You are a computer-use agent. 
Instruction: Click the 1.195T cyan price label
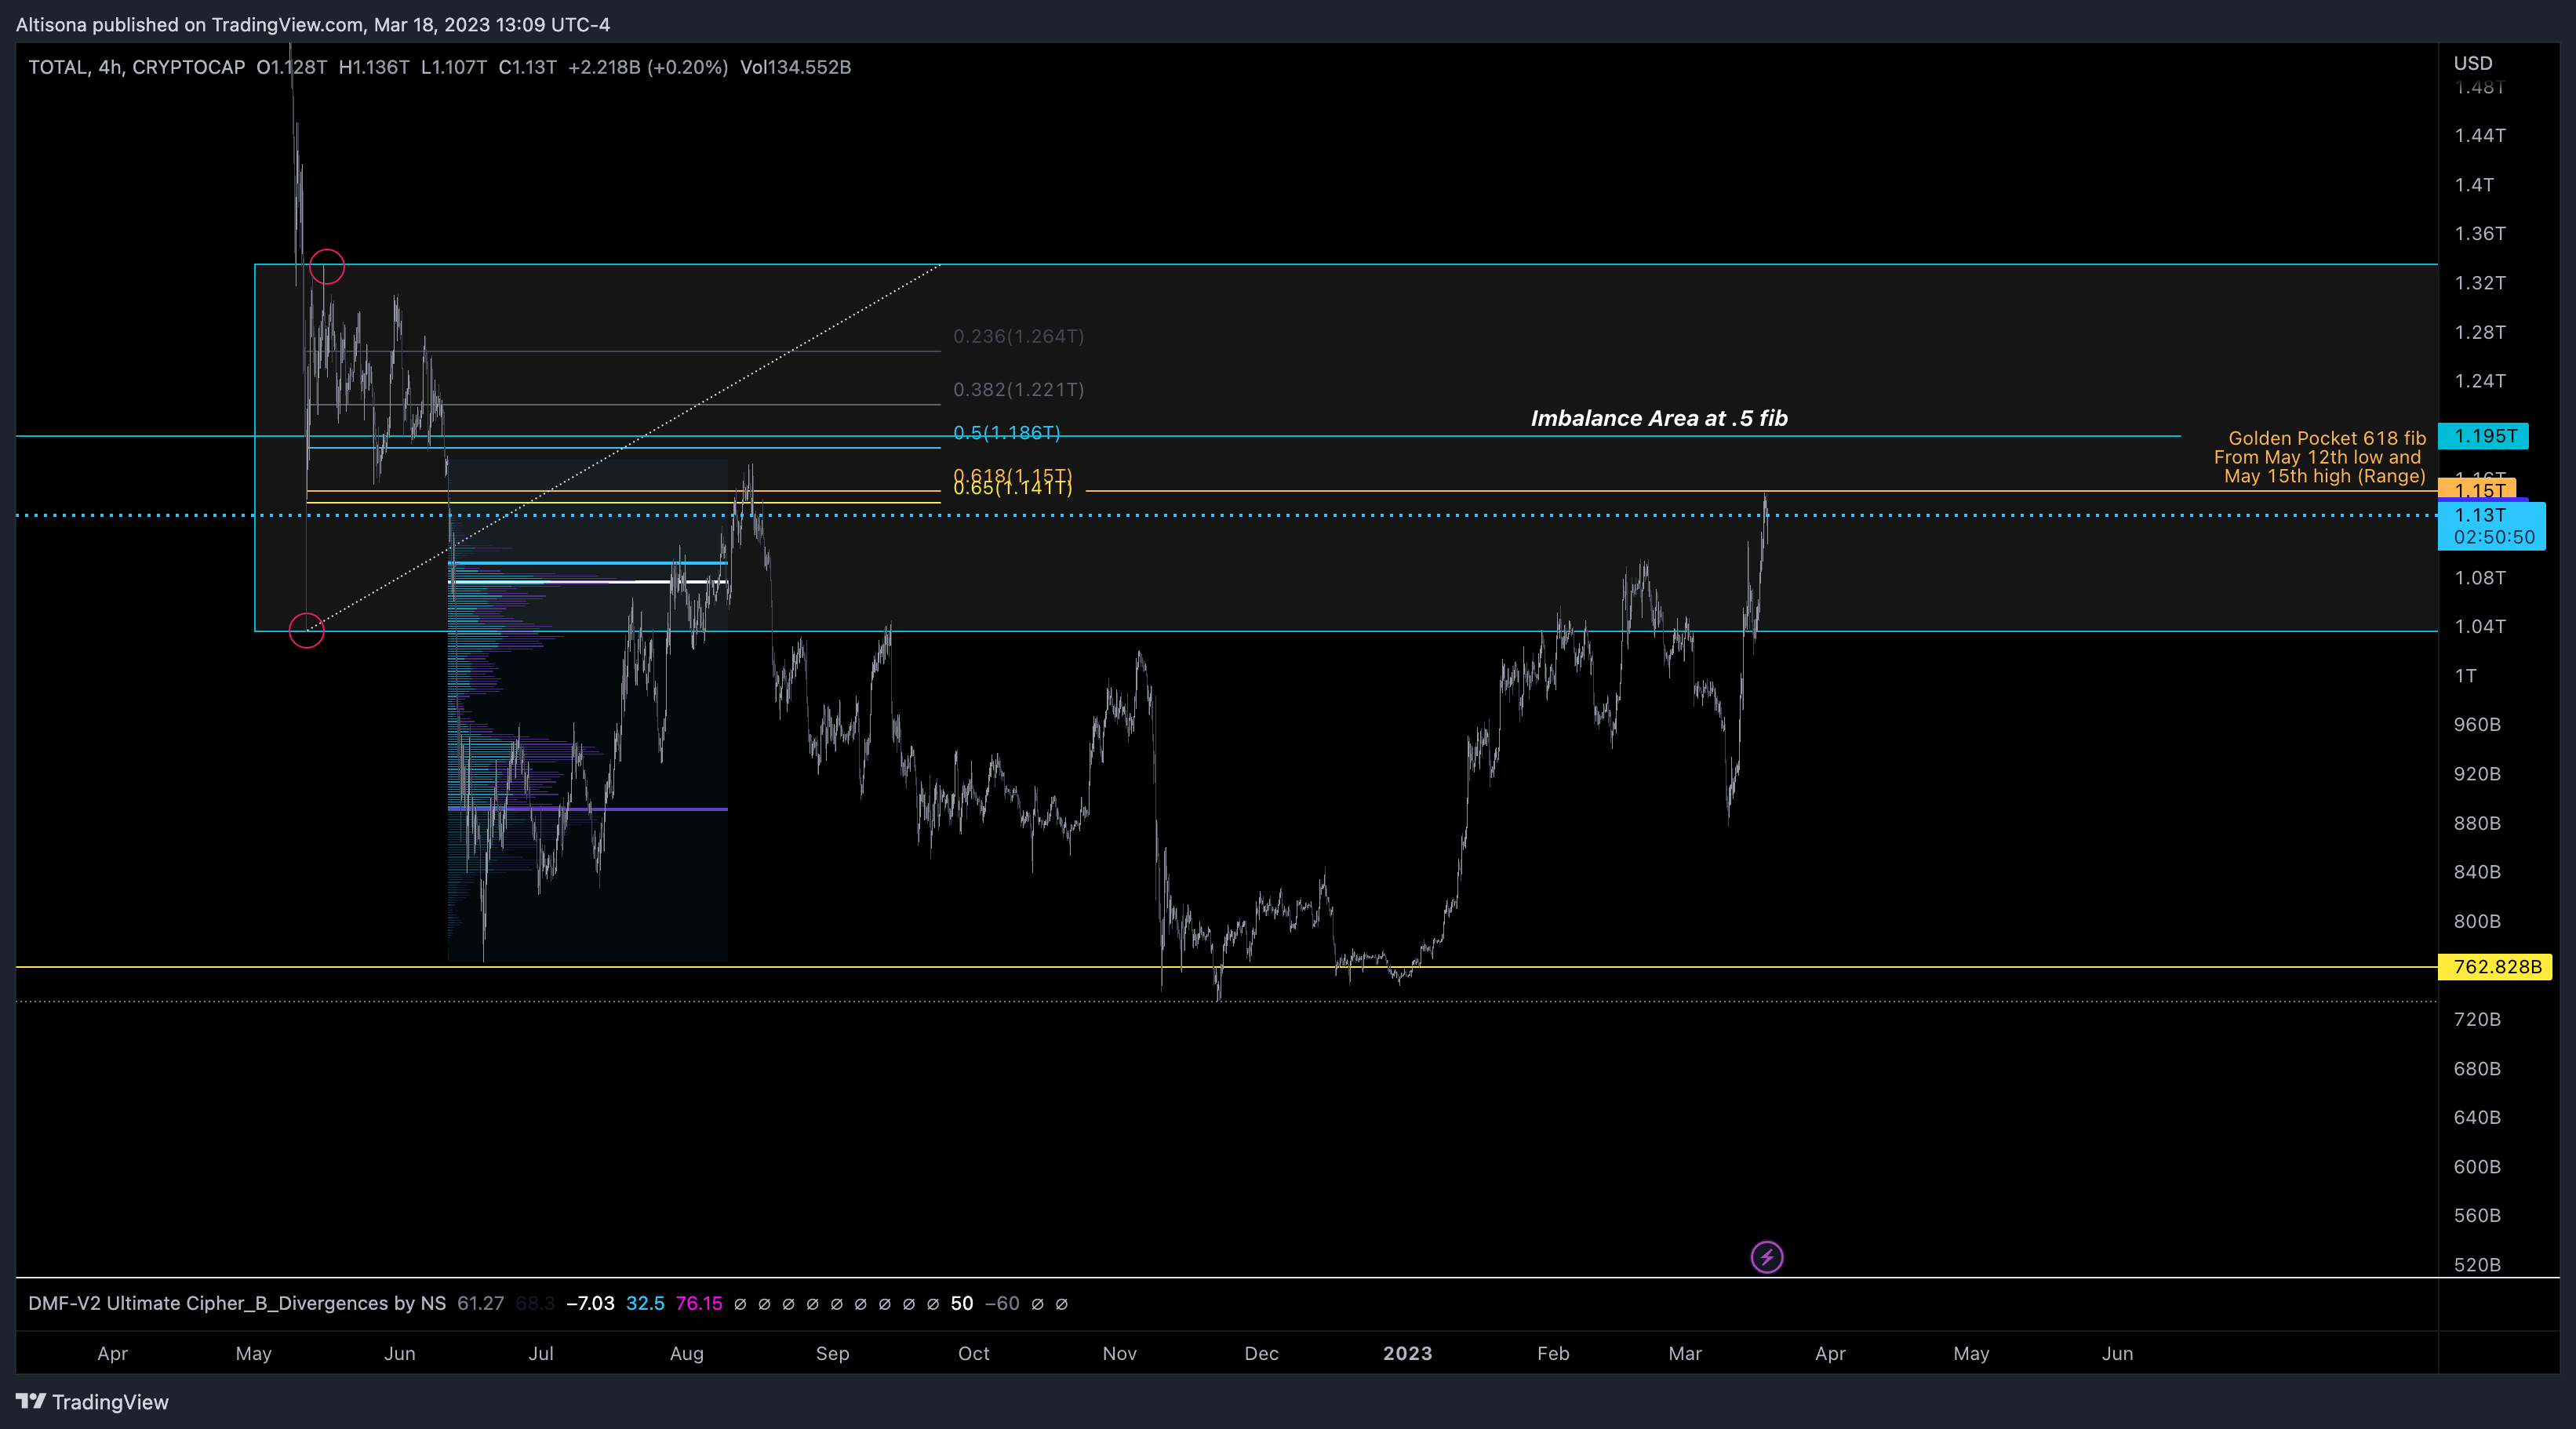[2484, 436]
